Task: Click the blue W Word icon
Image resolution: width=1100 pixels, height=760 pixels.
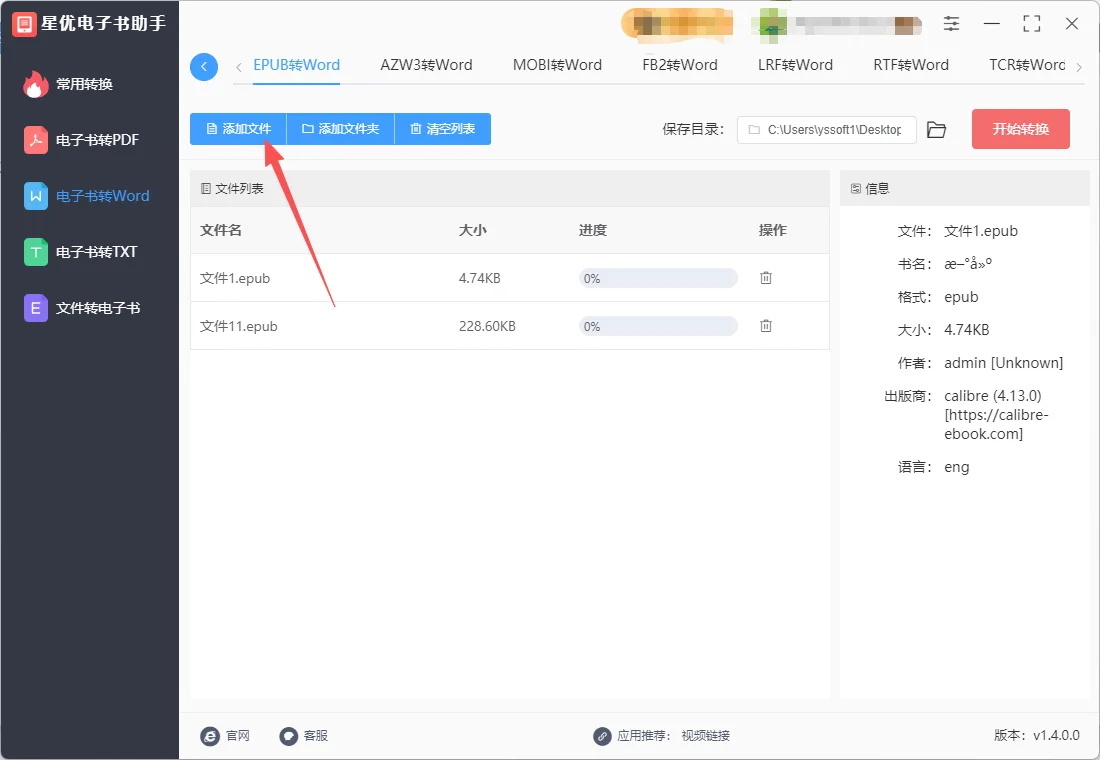Action: click(x=36, y=196)
